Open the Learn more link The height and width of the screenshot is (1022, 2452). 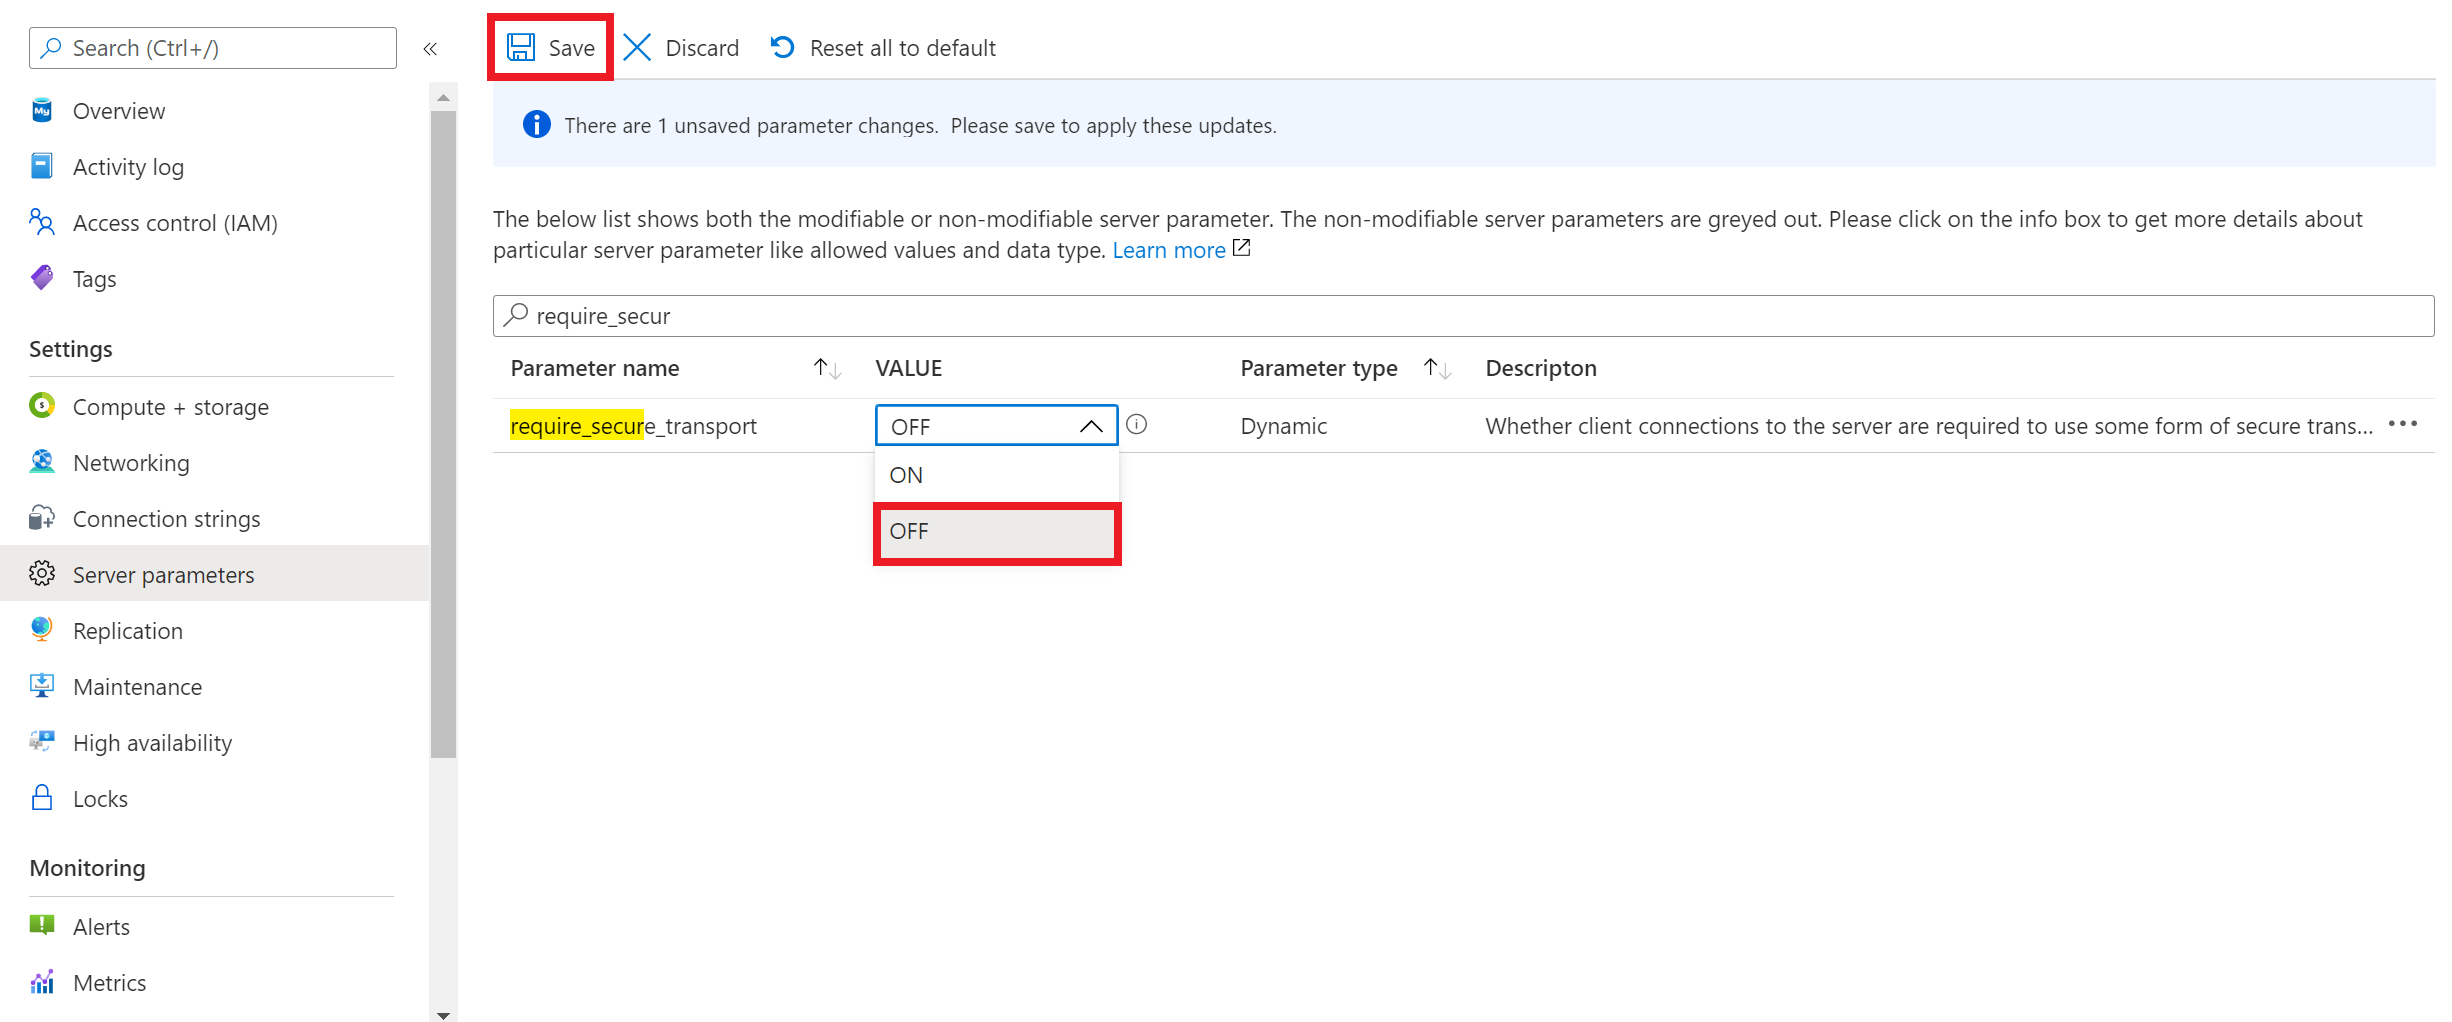point(1168,251)
